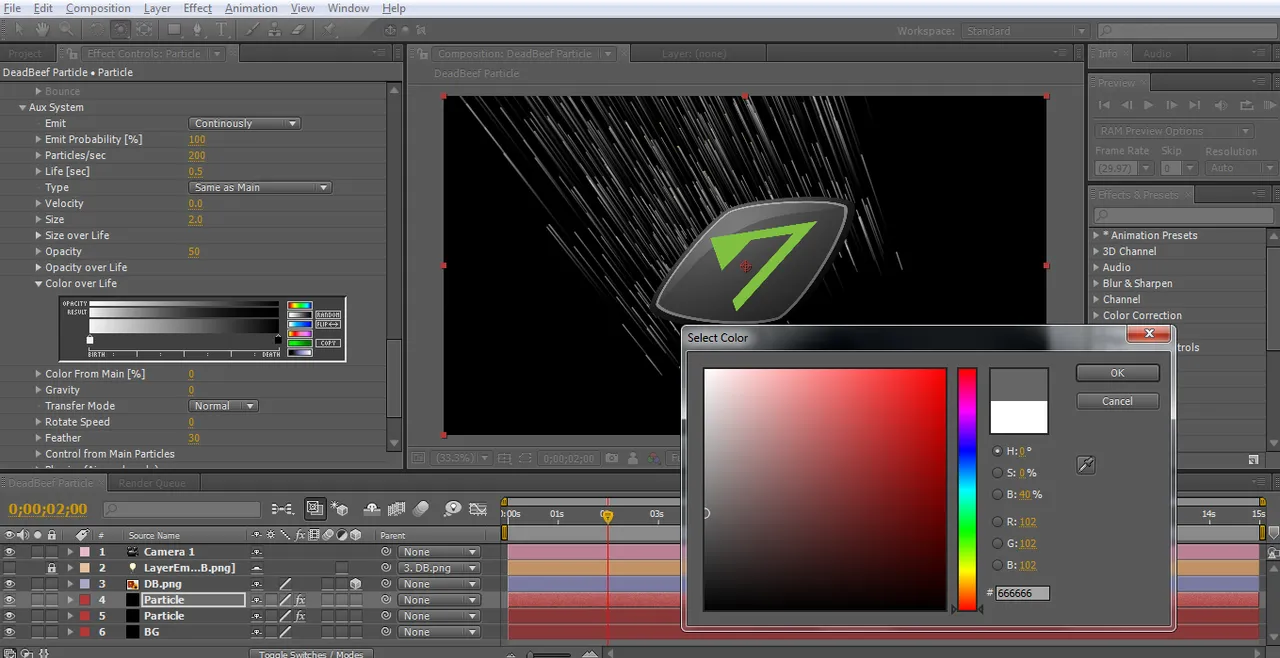This screenshot has width=1280, height=658.
Task: Open Parent dropdown for Camera 1 layer
Action: pyautogui.click(x=439, y=552)
